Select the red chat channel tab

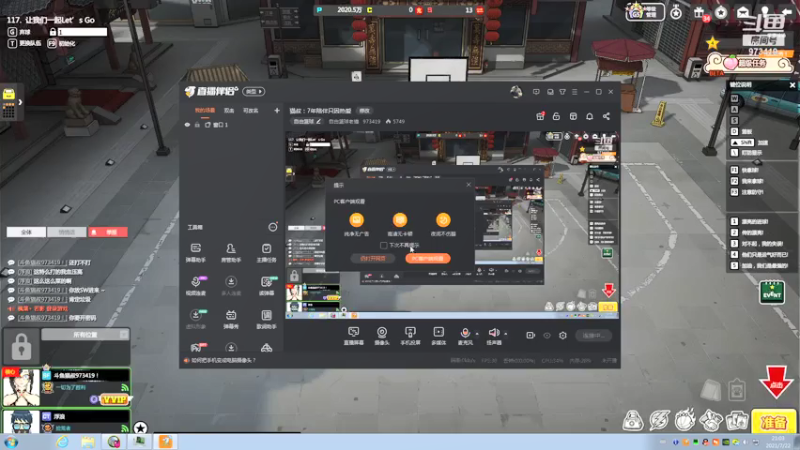coord(108,232)
